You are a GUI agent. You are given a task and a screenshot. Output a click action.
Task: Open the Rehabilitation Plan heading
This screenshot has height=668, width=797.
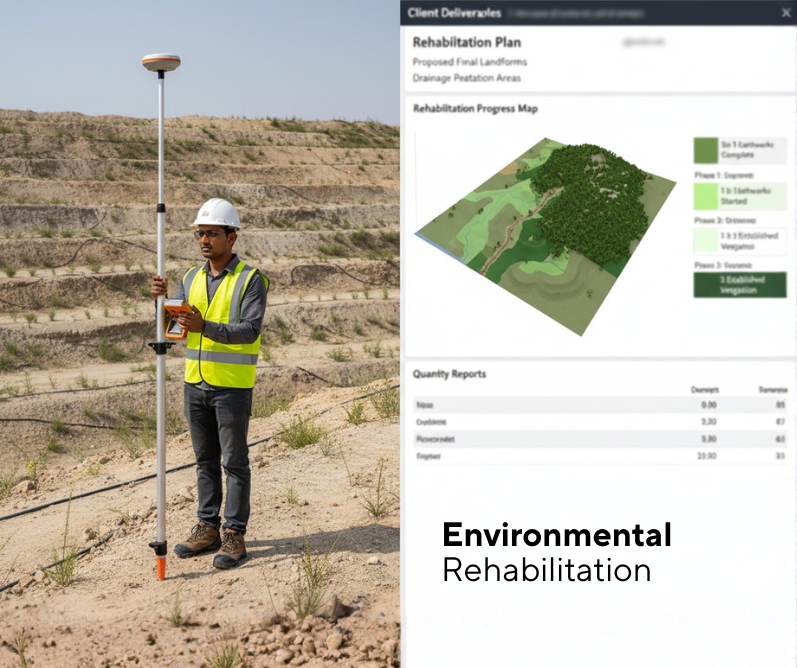click(x=466, y=43)
